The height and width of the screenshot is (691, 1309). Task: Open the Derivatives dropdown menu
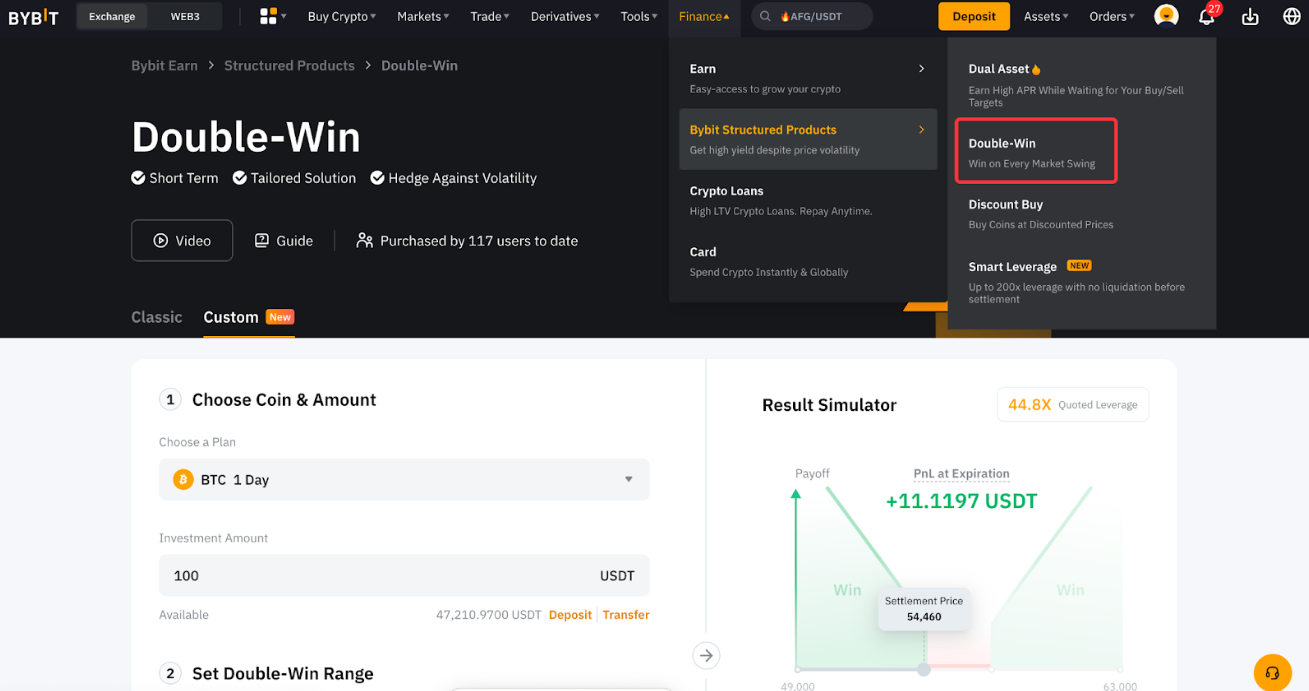point(565,16)
